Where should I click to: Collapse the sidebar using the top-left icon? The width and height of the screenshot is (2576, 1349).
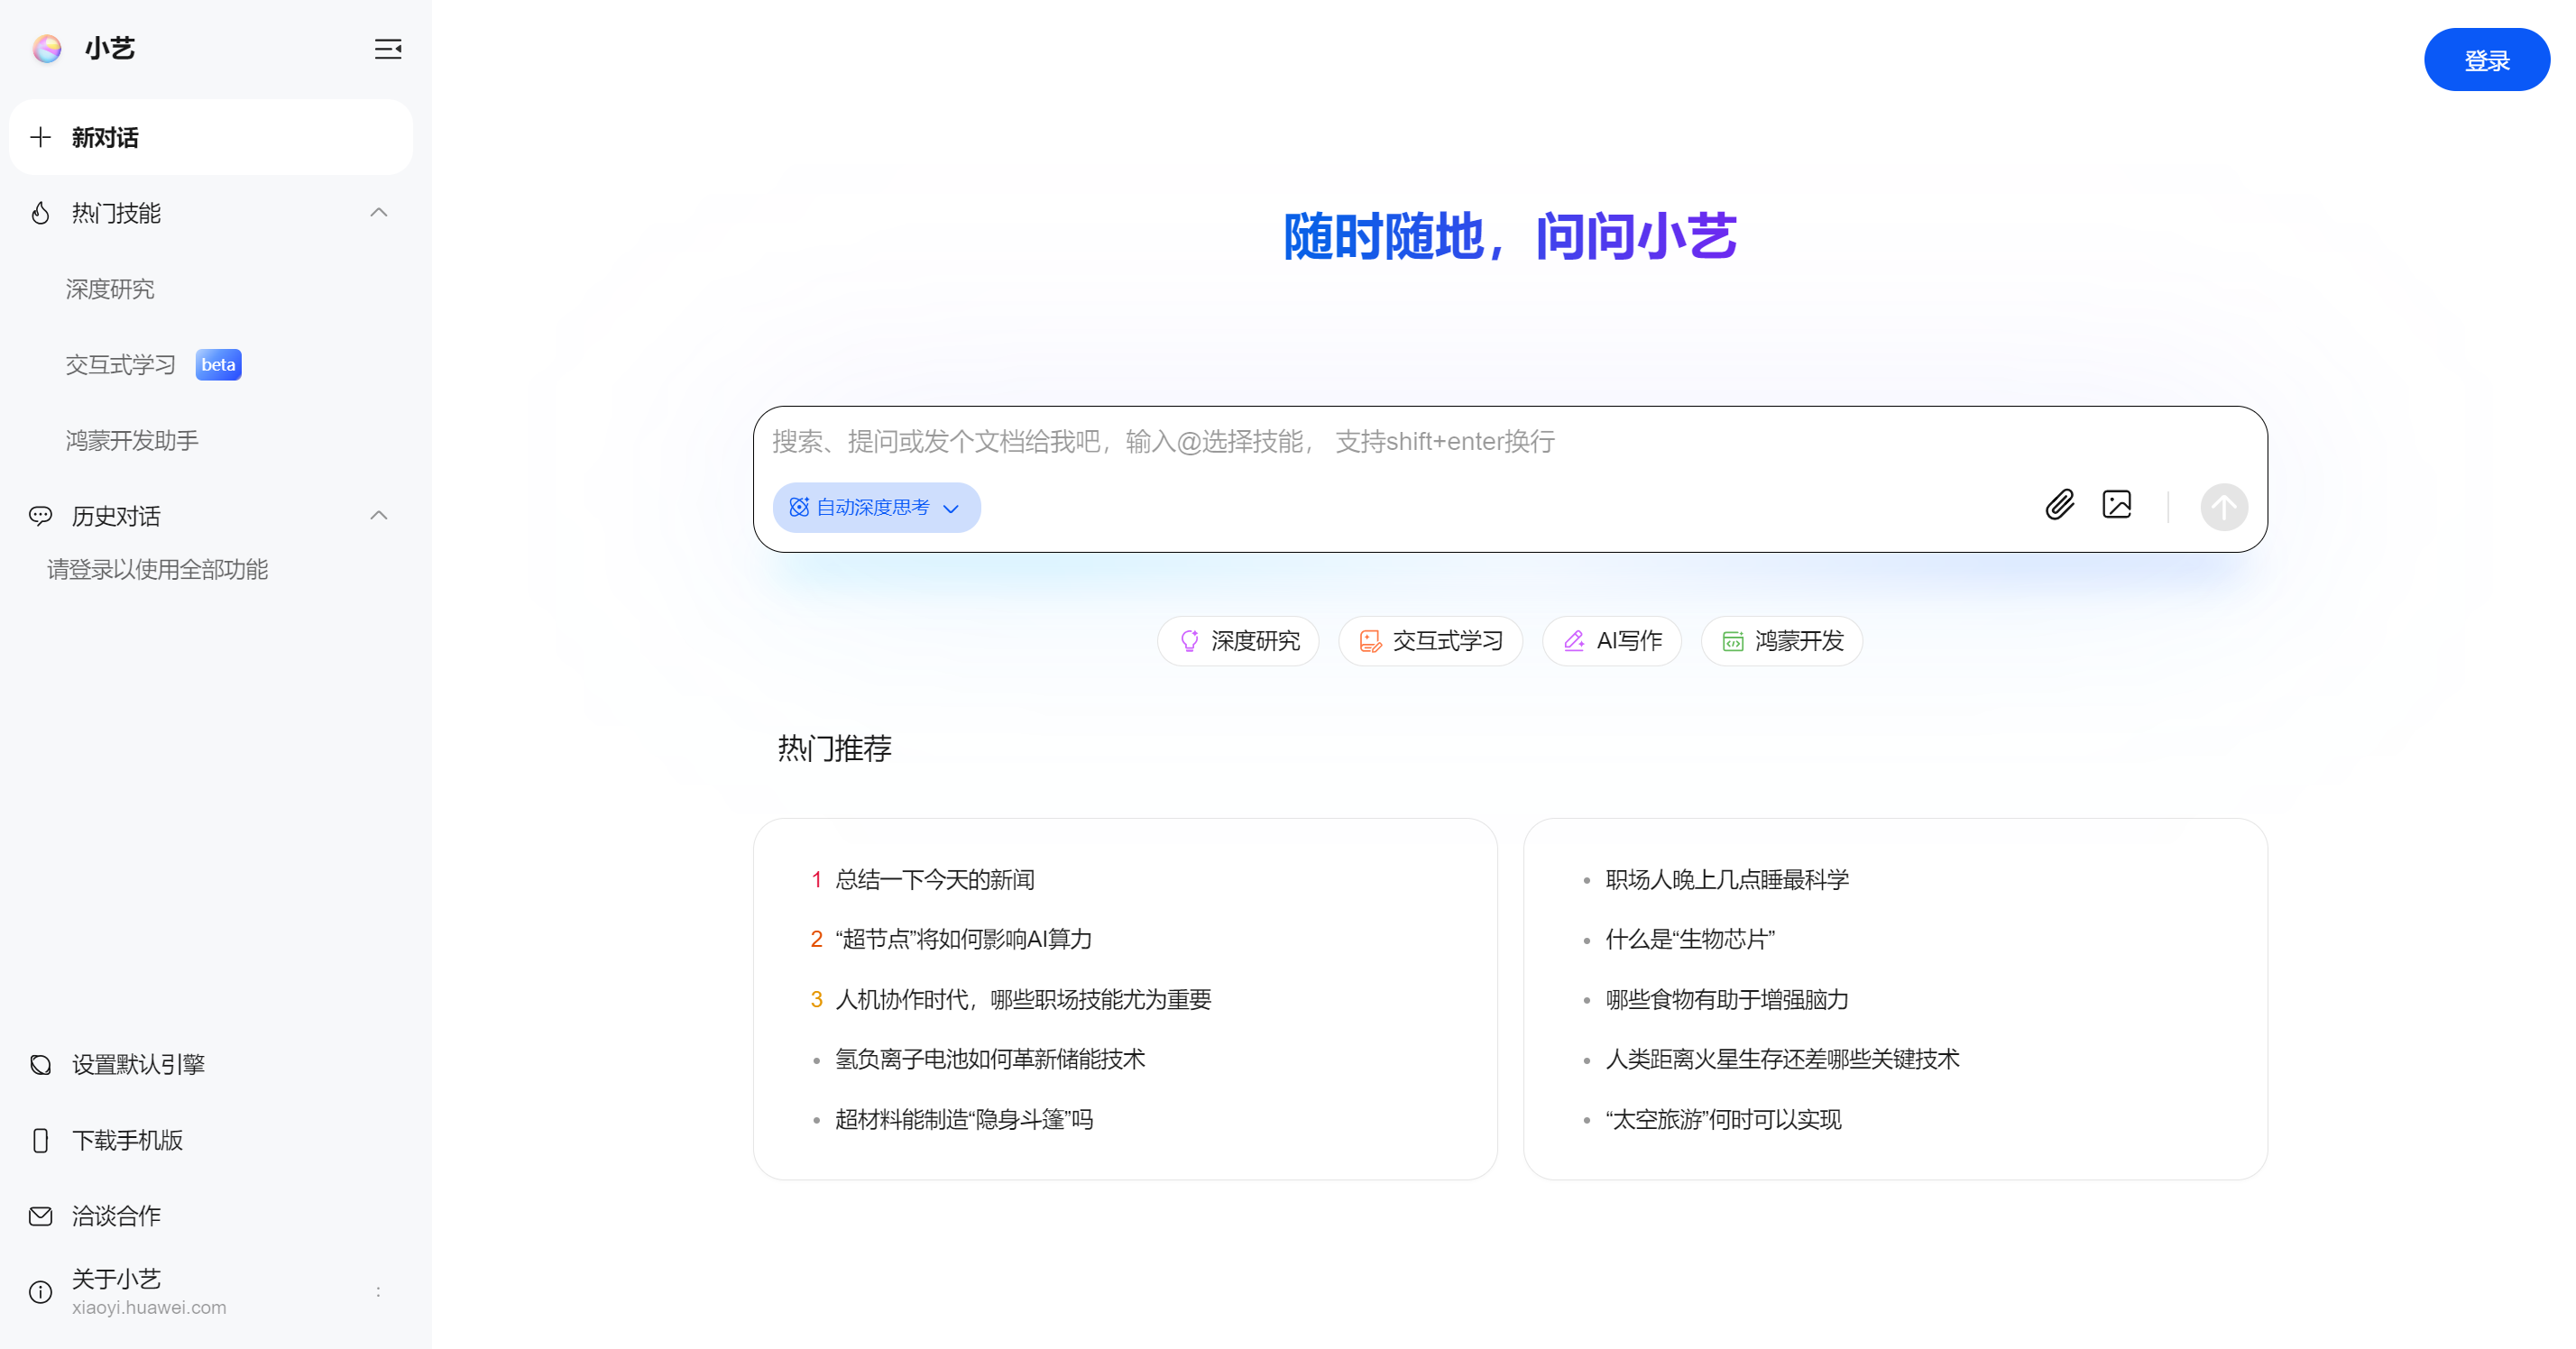coord(388,48)
